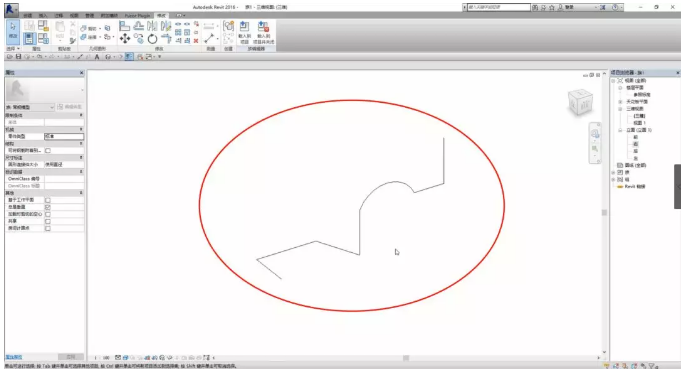Click the selection filter status icon
688x373 pixels.
(x=652, y=366)
